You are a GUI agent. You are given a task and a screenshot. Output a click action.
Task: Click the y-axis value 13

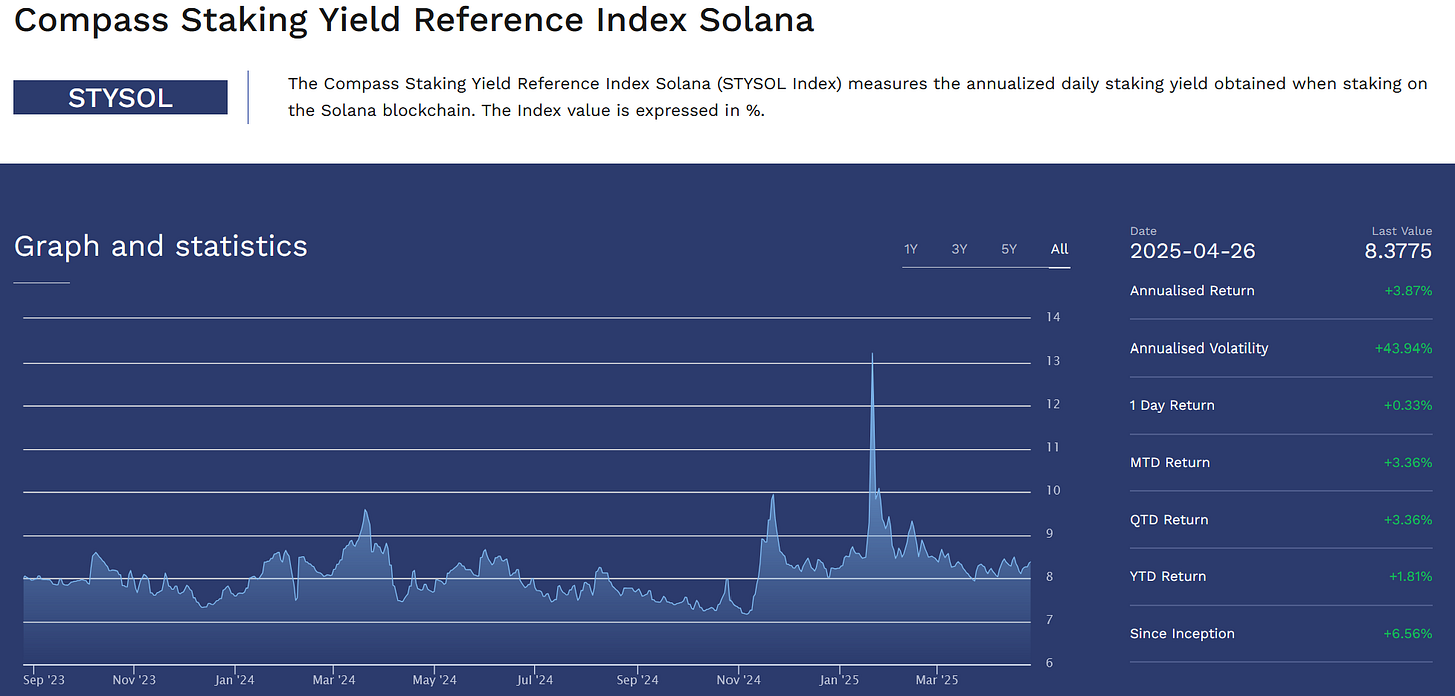(1053, 361)
